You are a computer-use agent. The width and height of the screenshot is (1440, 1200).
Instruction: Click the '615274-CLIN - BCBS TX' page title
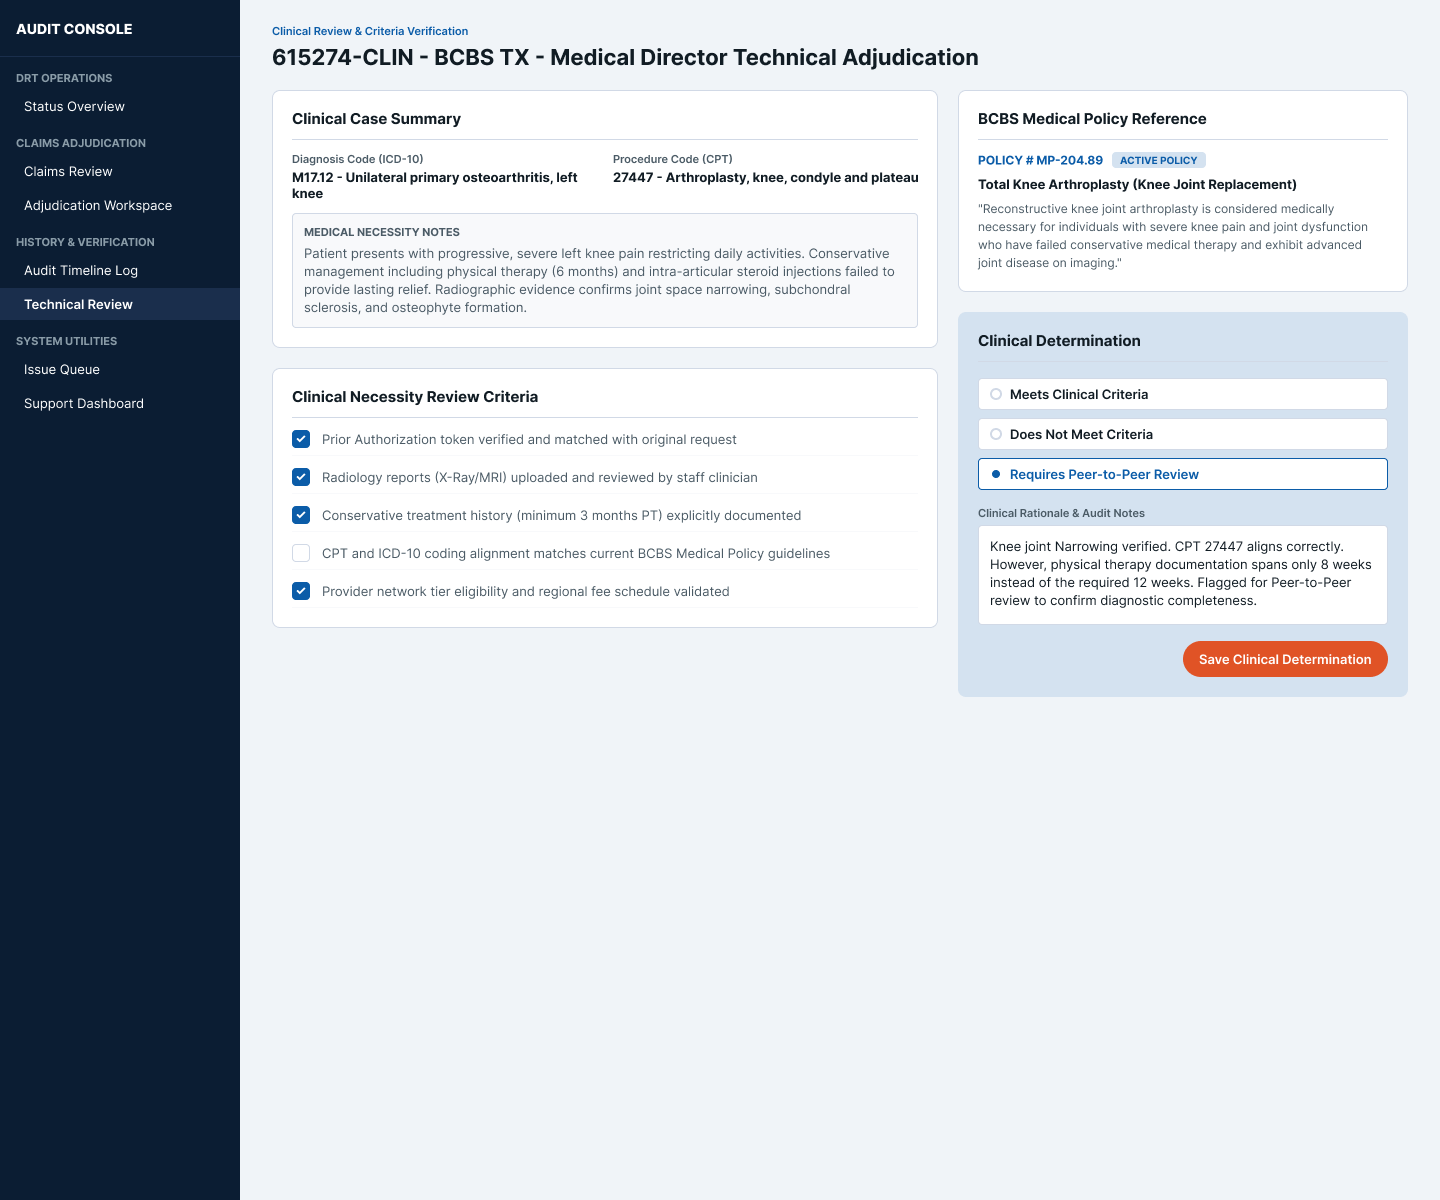coord(625,57)
